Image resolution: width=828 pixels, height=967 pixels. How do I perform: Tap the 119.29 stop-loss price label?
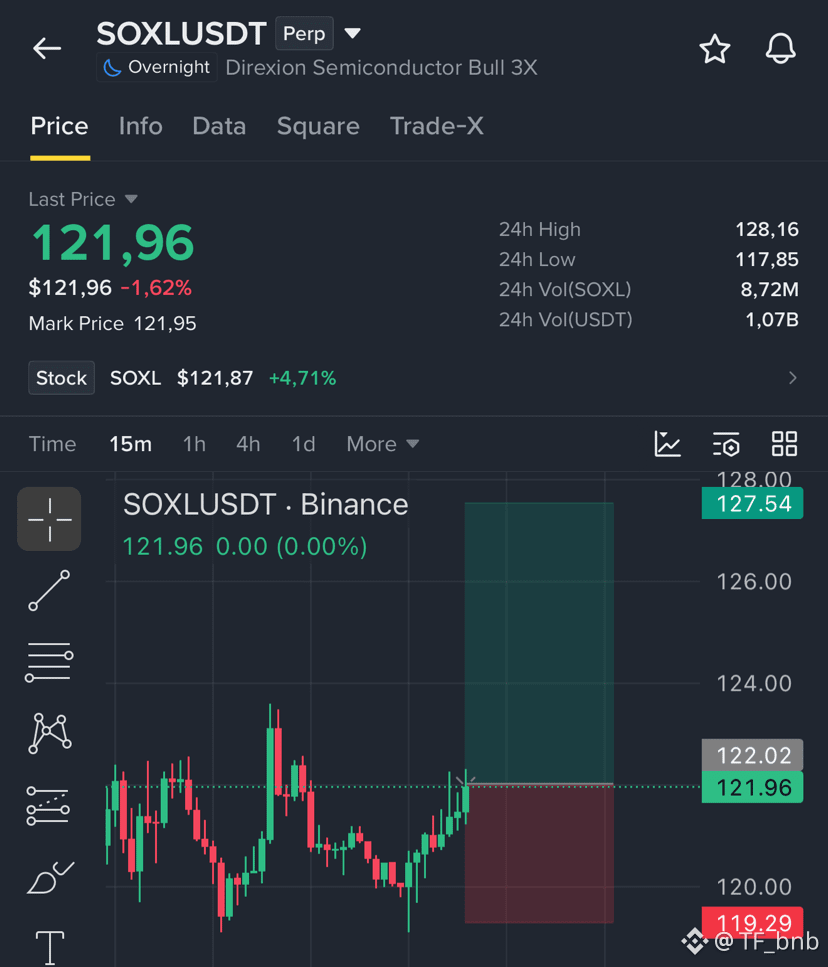(x=752, y=921)
